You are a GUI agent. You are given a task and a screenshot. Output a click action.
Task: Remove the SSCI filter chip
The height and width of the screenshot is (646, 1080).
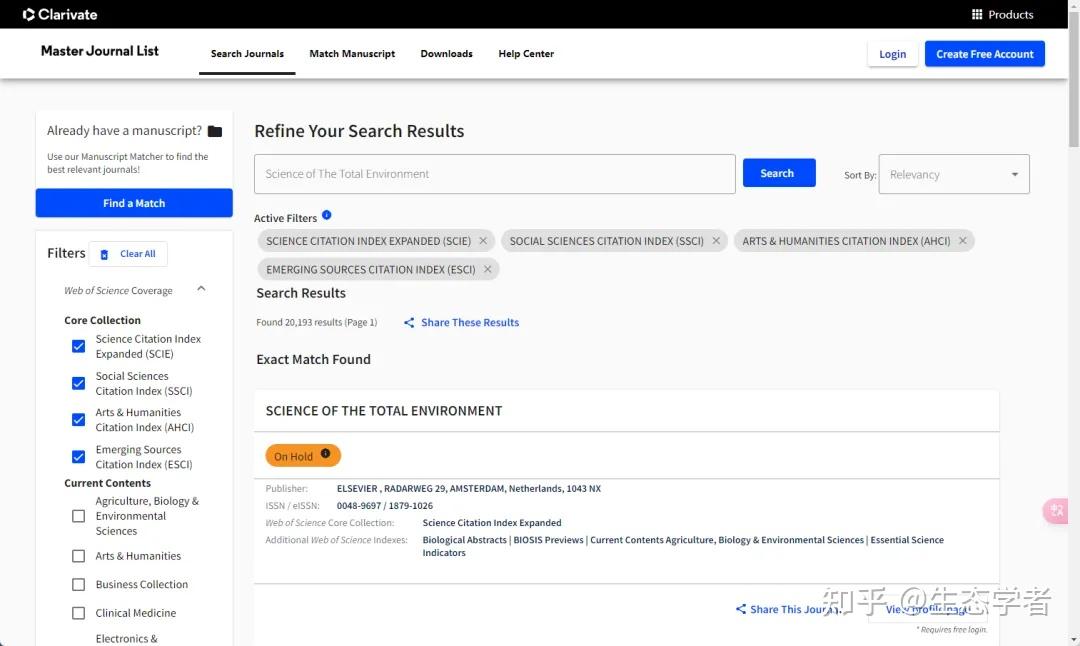click(716, 241)
